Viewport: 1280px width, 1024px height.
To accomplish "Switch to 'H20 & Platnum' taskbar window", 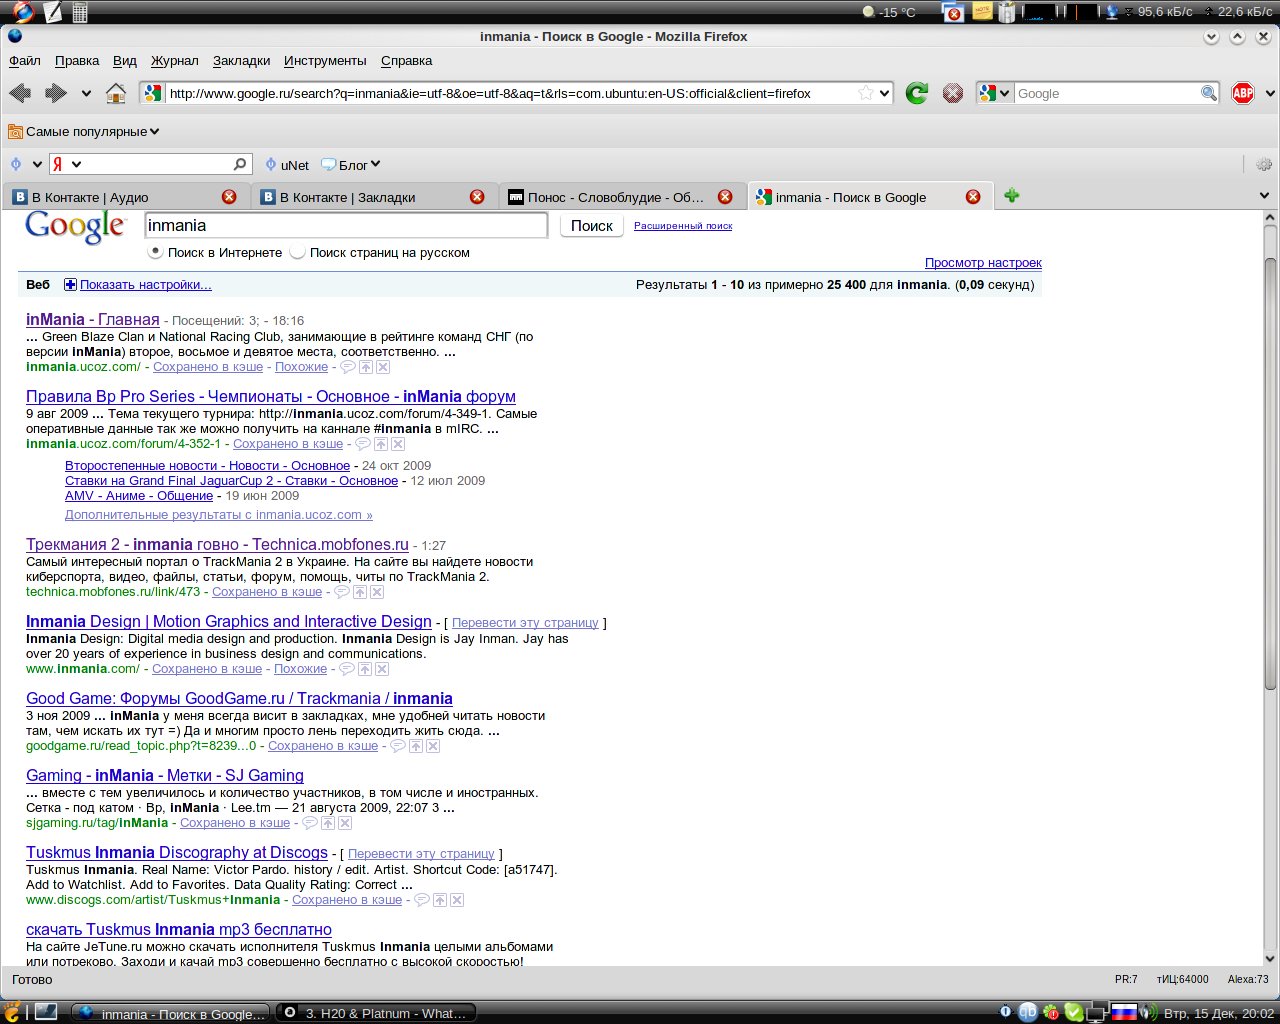I will pos(376,1013).
